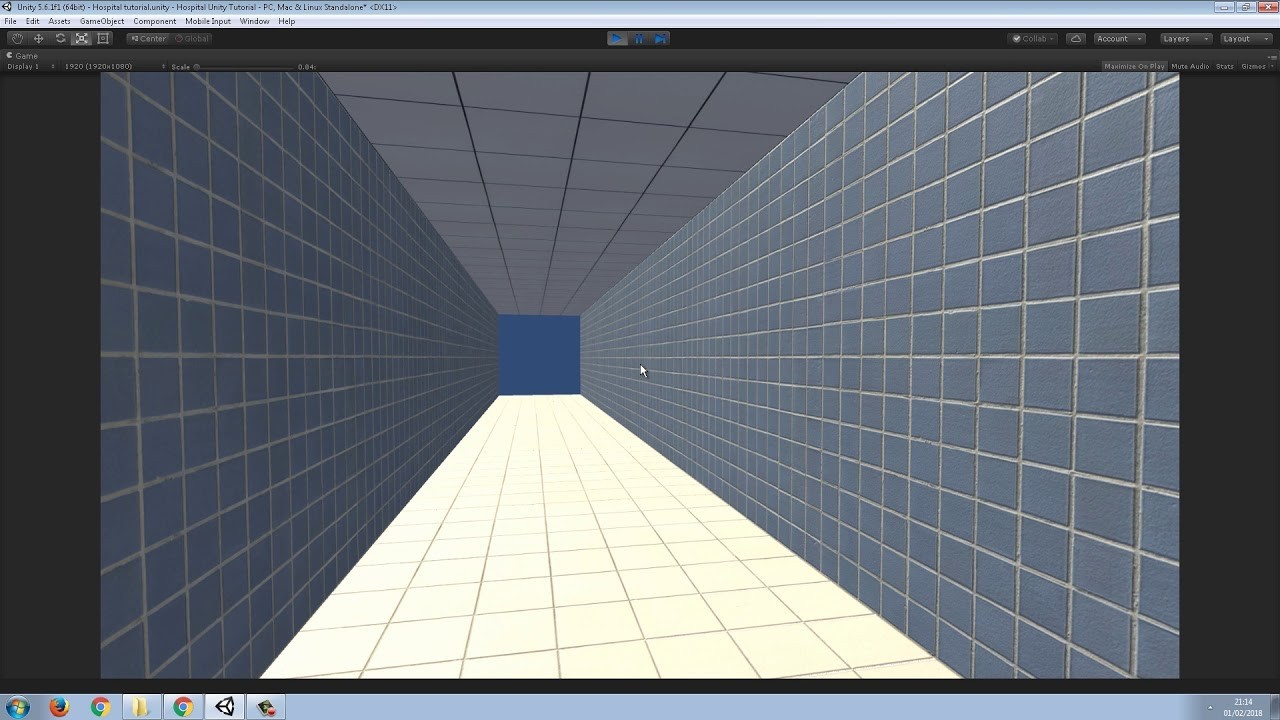The width and height of the screenshot is (1280, 720).
Task: Click the Show desktop button
Action: [x=1274, y=707]
